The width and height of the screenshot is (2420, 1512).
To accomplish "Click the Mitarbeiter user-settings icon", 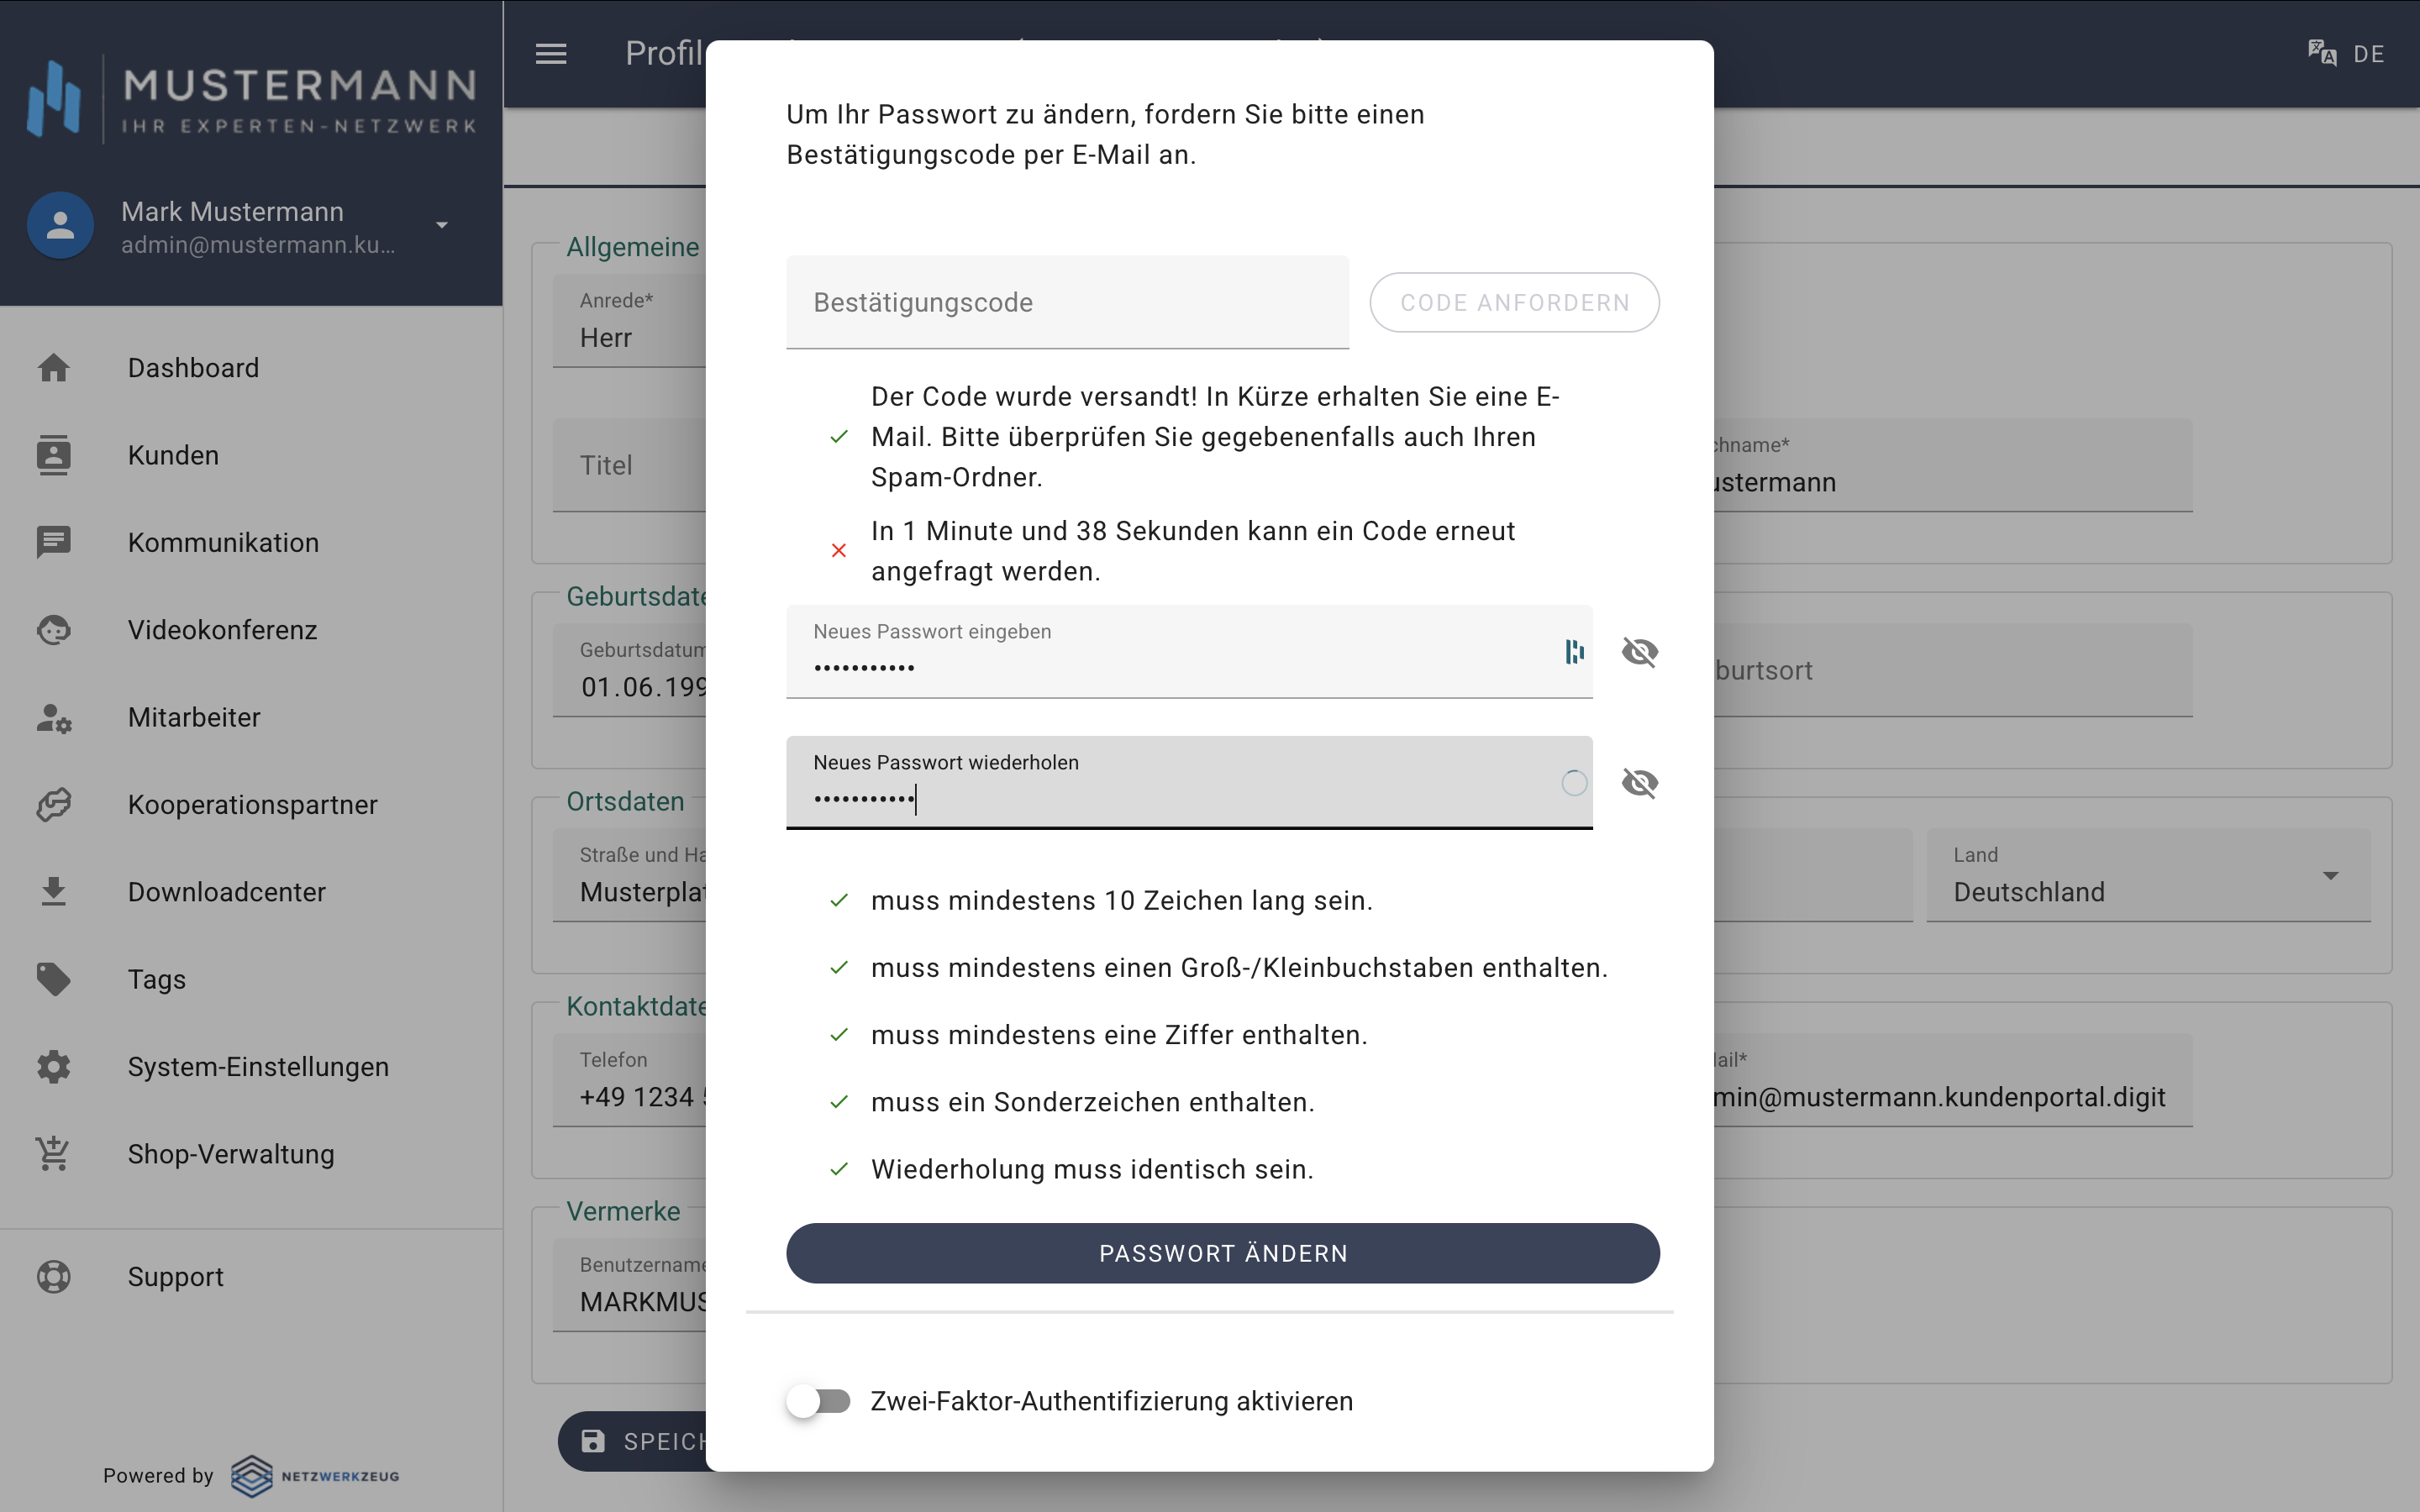I will pyautogui.click(x=54, y=717).
